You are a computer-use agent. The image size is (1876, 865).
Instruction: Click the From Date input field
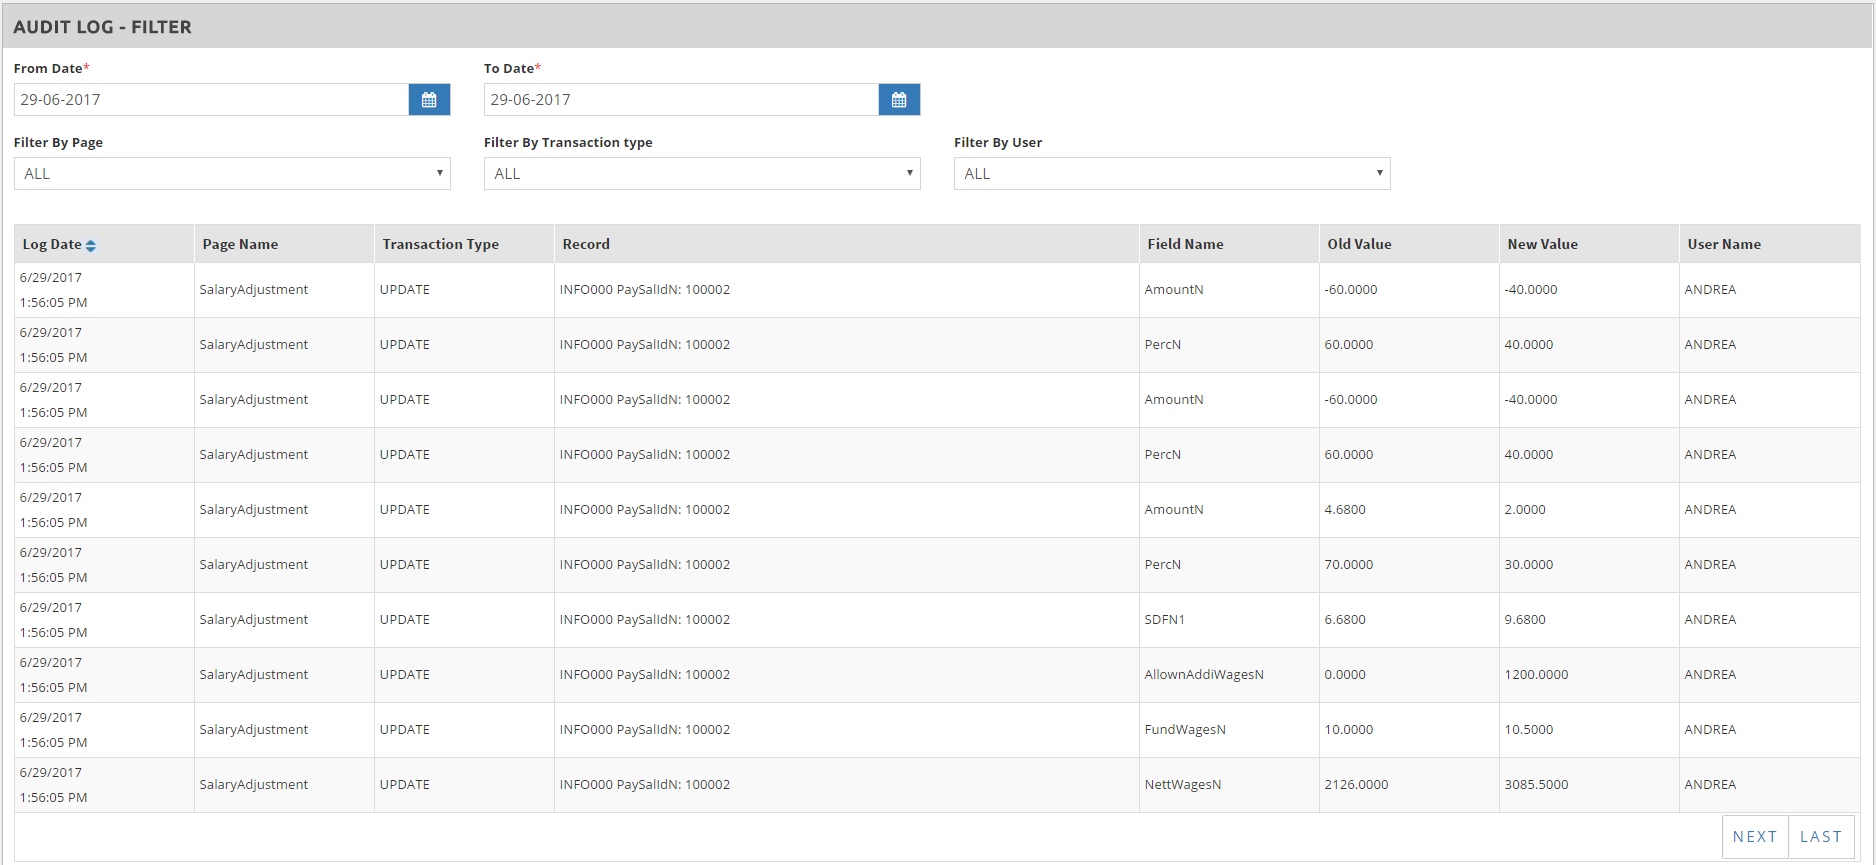[211, 100]
